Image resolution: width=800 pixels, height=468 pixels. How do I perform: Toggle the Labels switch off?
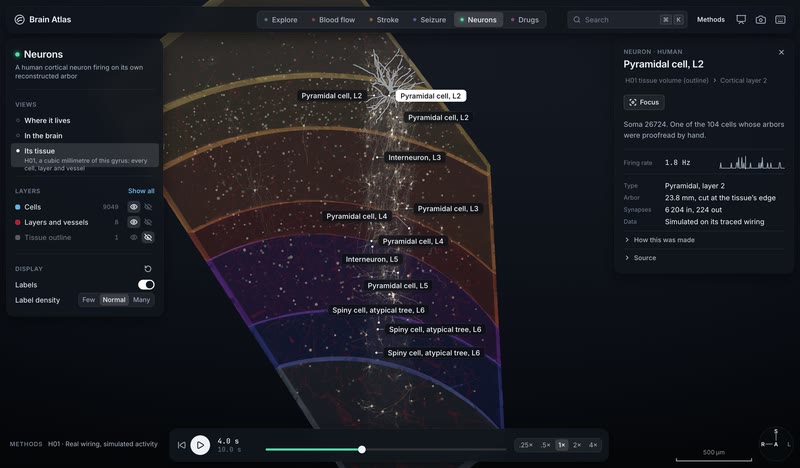(x=146, y=285)
